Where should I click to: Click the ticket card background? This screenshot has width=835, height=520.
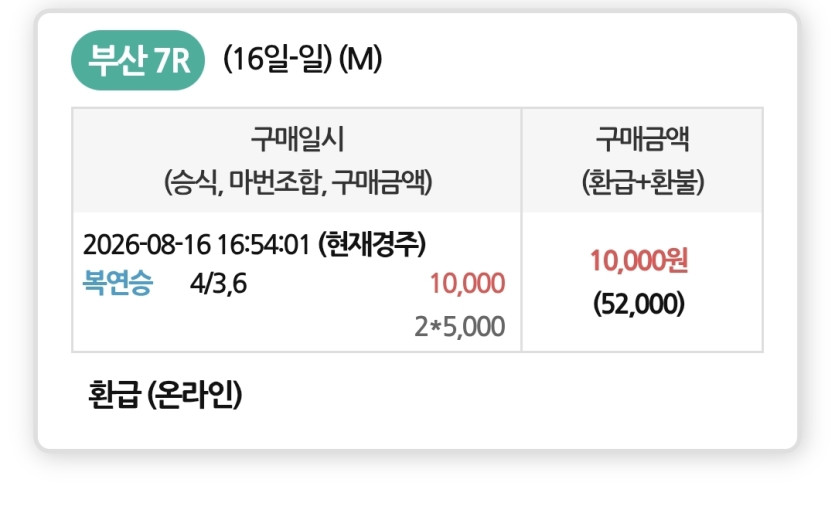pos(418,231)
